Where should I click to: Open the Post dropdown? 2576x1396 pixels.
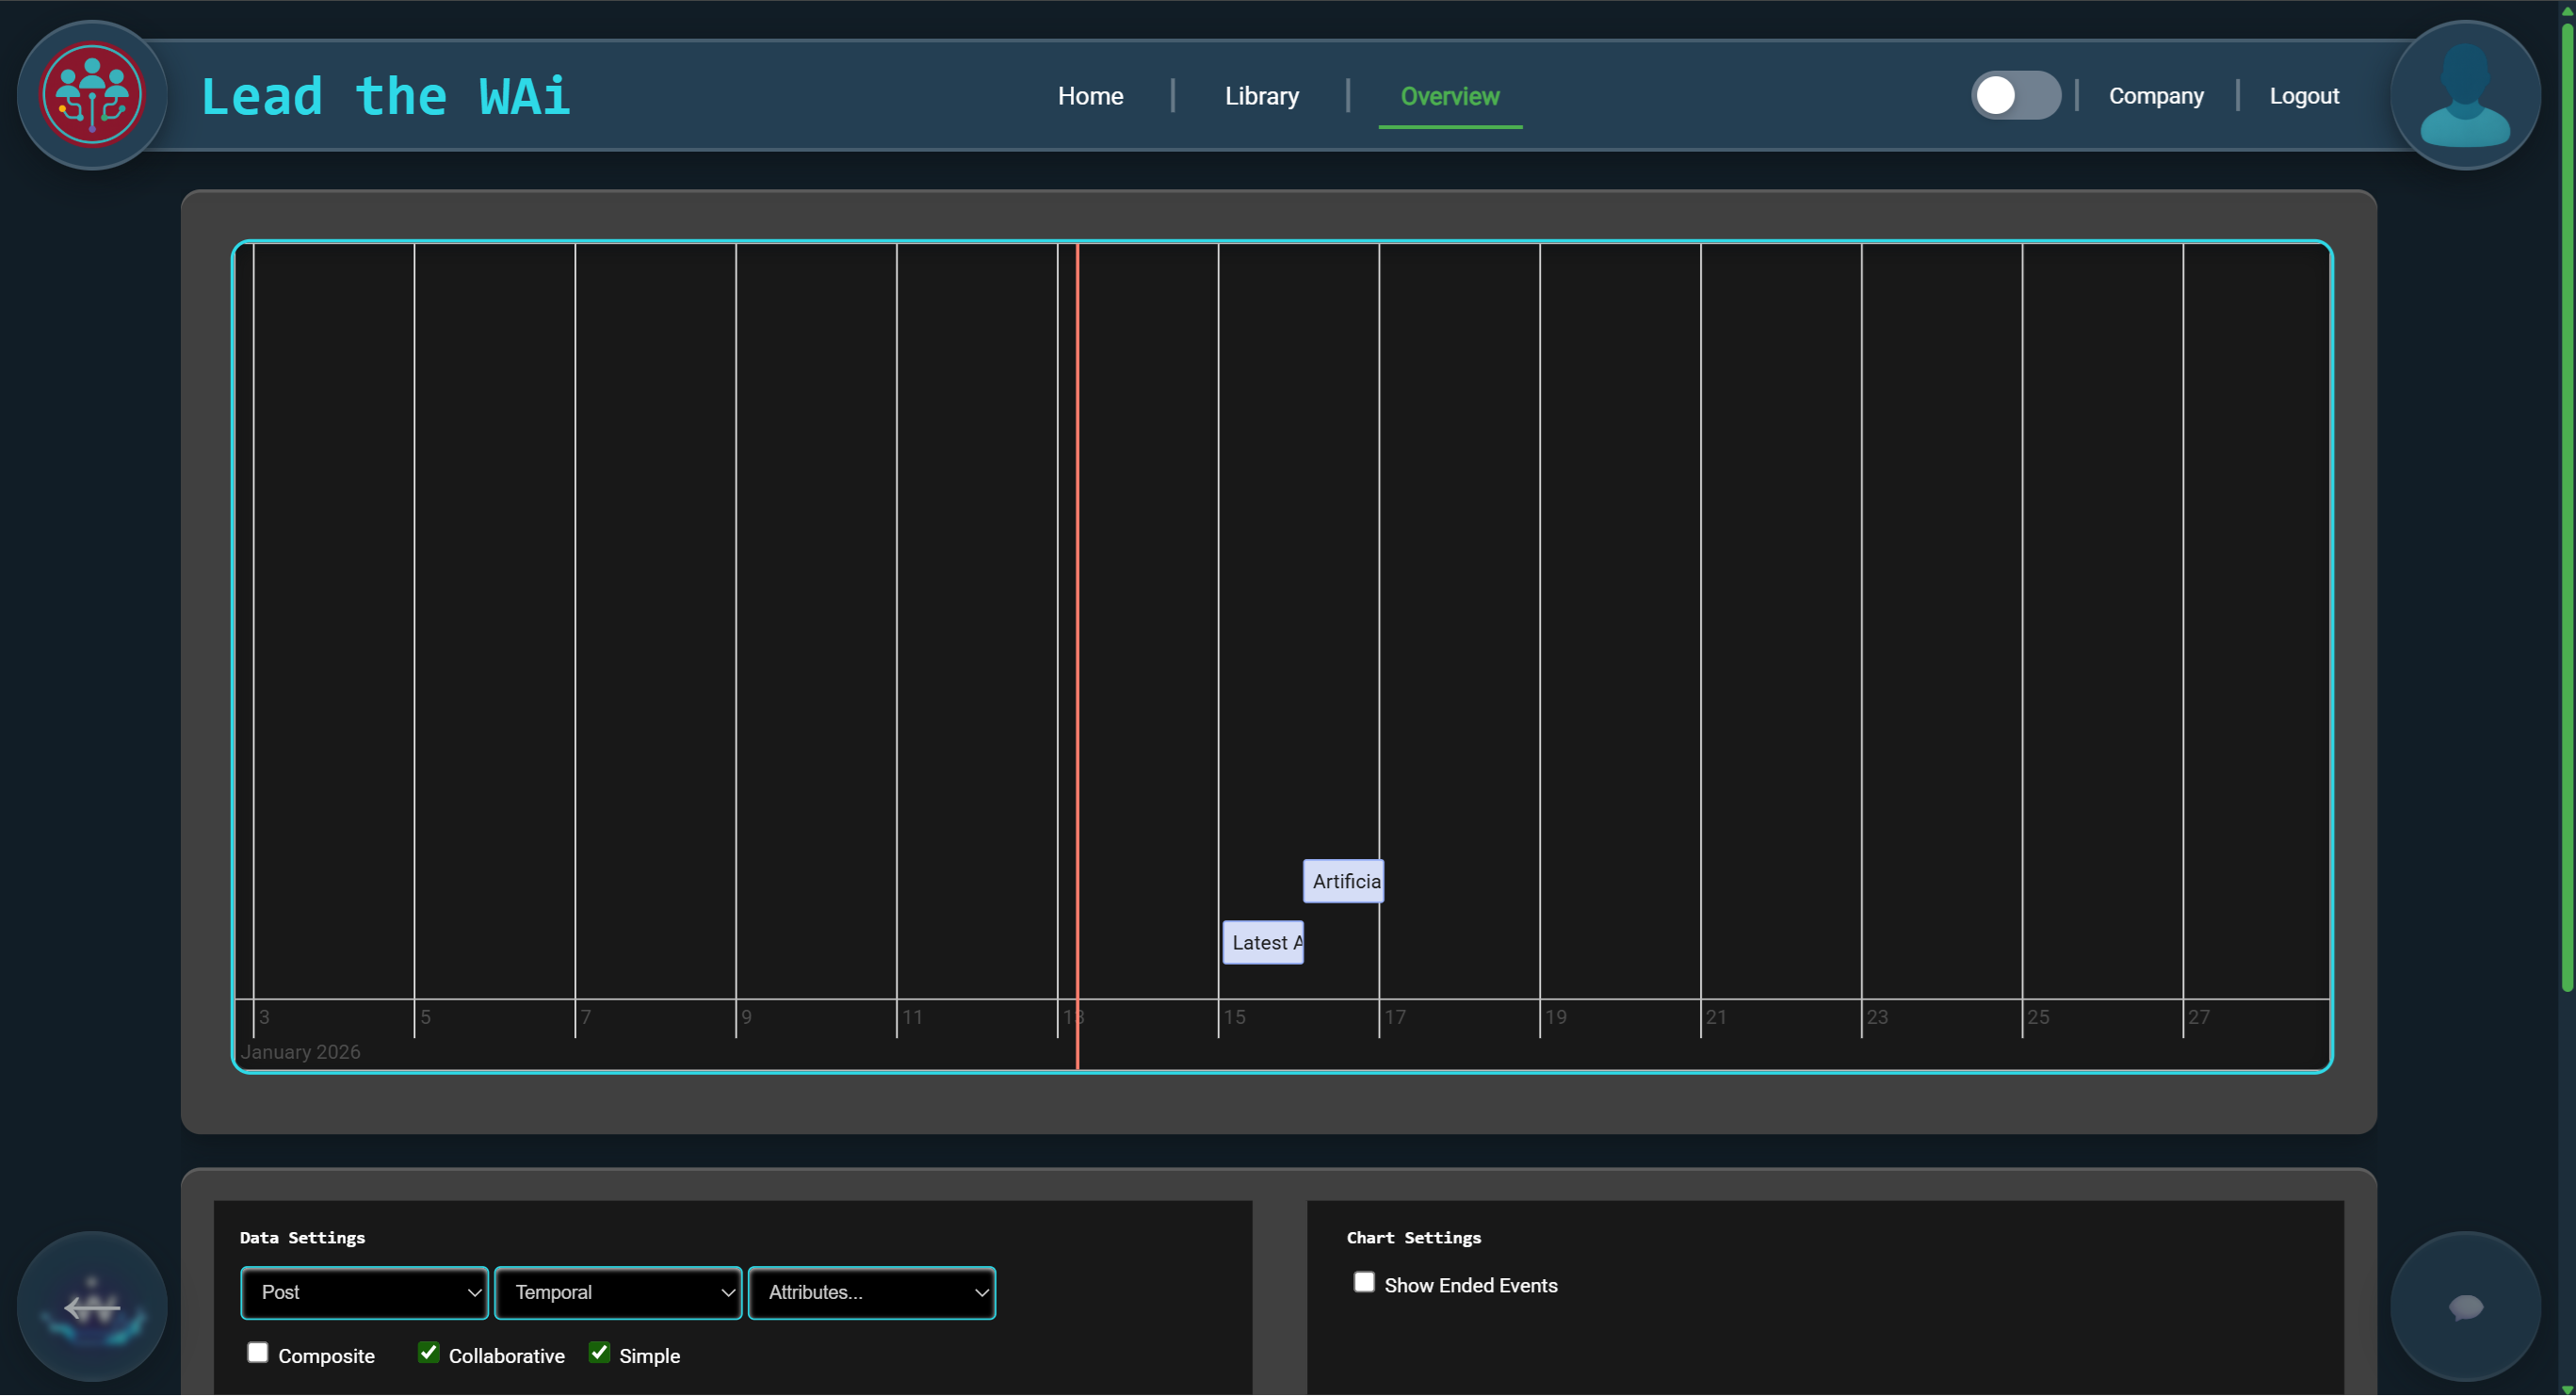pyautogui.click(x=364, y=1292)
